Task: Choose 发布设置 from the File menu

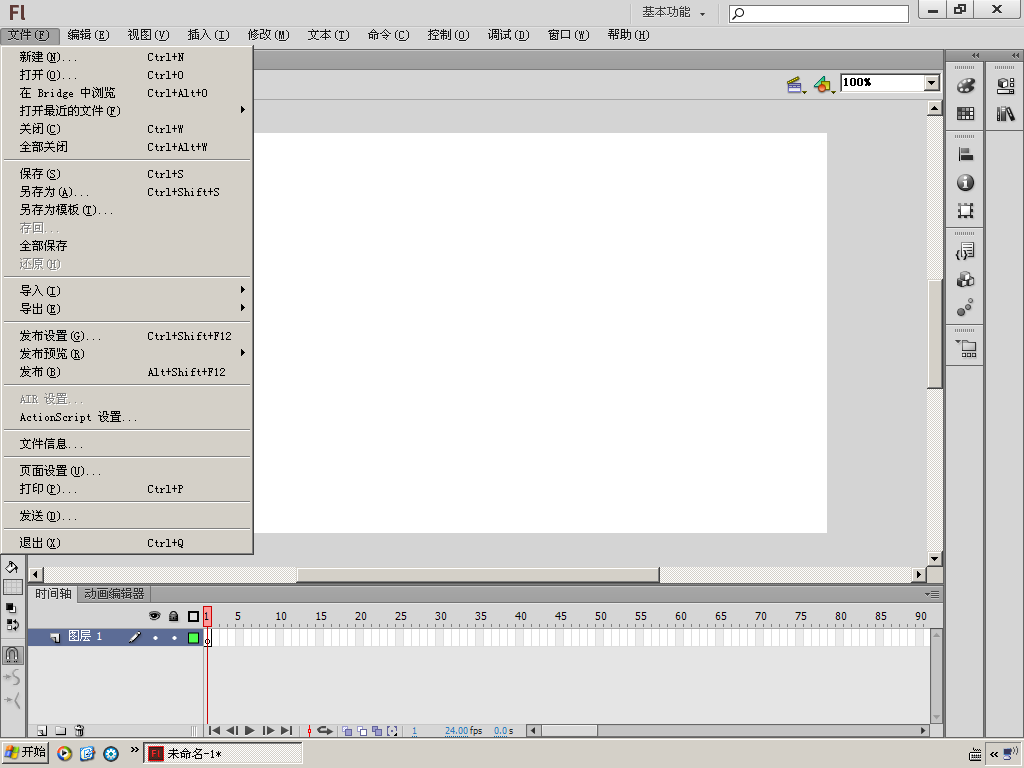Action: coord(127,336)
